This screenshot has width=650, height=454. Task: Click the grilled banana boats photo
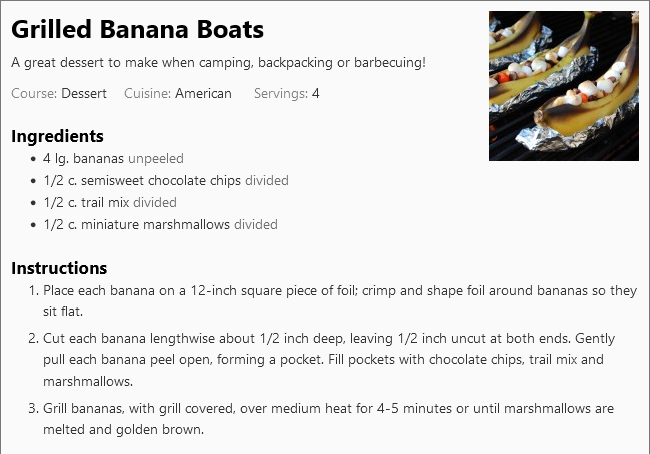click(x=564, y=86)
